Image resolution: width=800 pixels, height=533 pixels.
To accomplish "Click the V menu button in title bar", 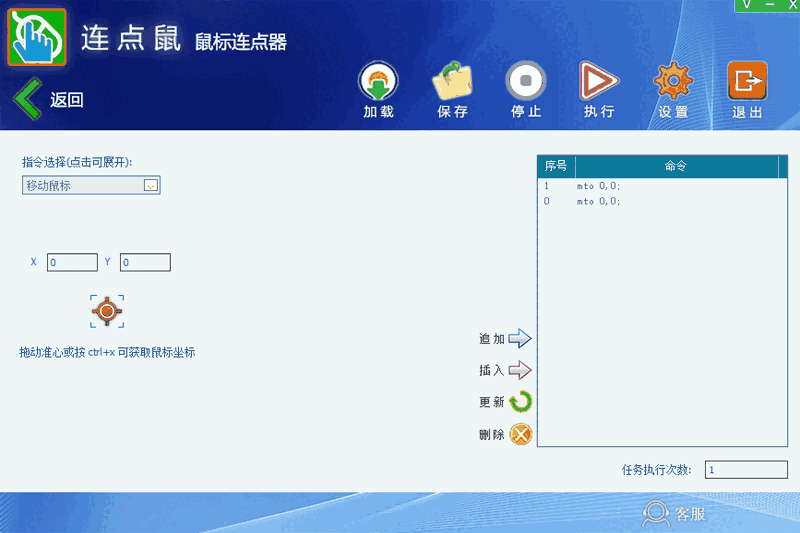I will point(746,5).
